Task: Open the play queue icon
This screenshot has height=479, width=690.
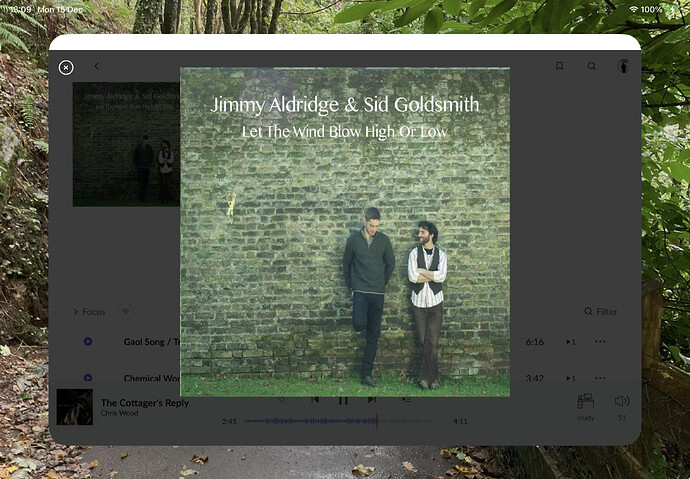Action: tap(406, 400)
